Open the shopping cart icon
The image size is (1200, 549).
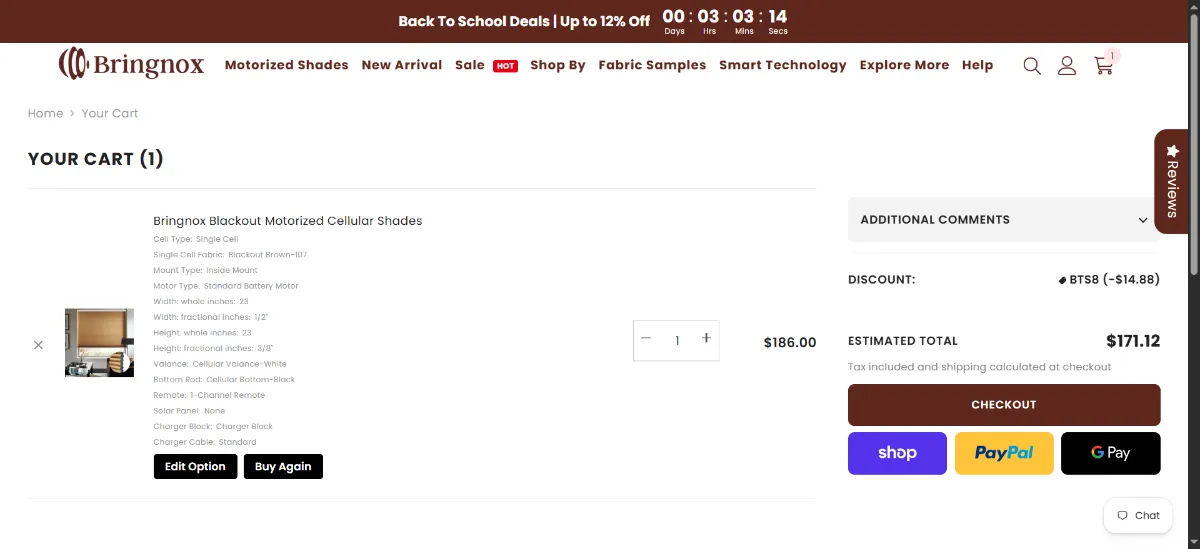pos(1104,65)
